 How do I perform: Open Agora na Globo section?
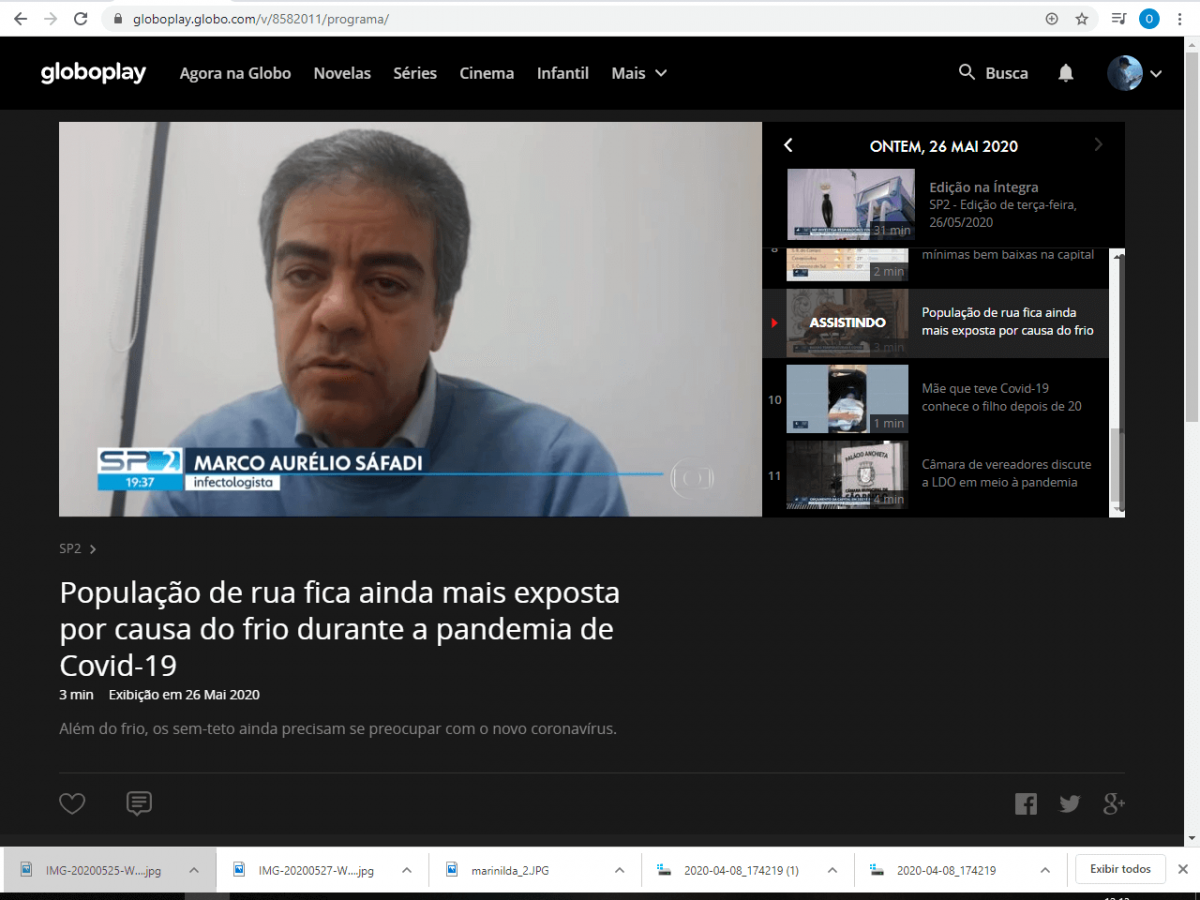point(235,73)
